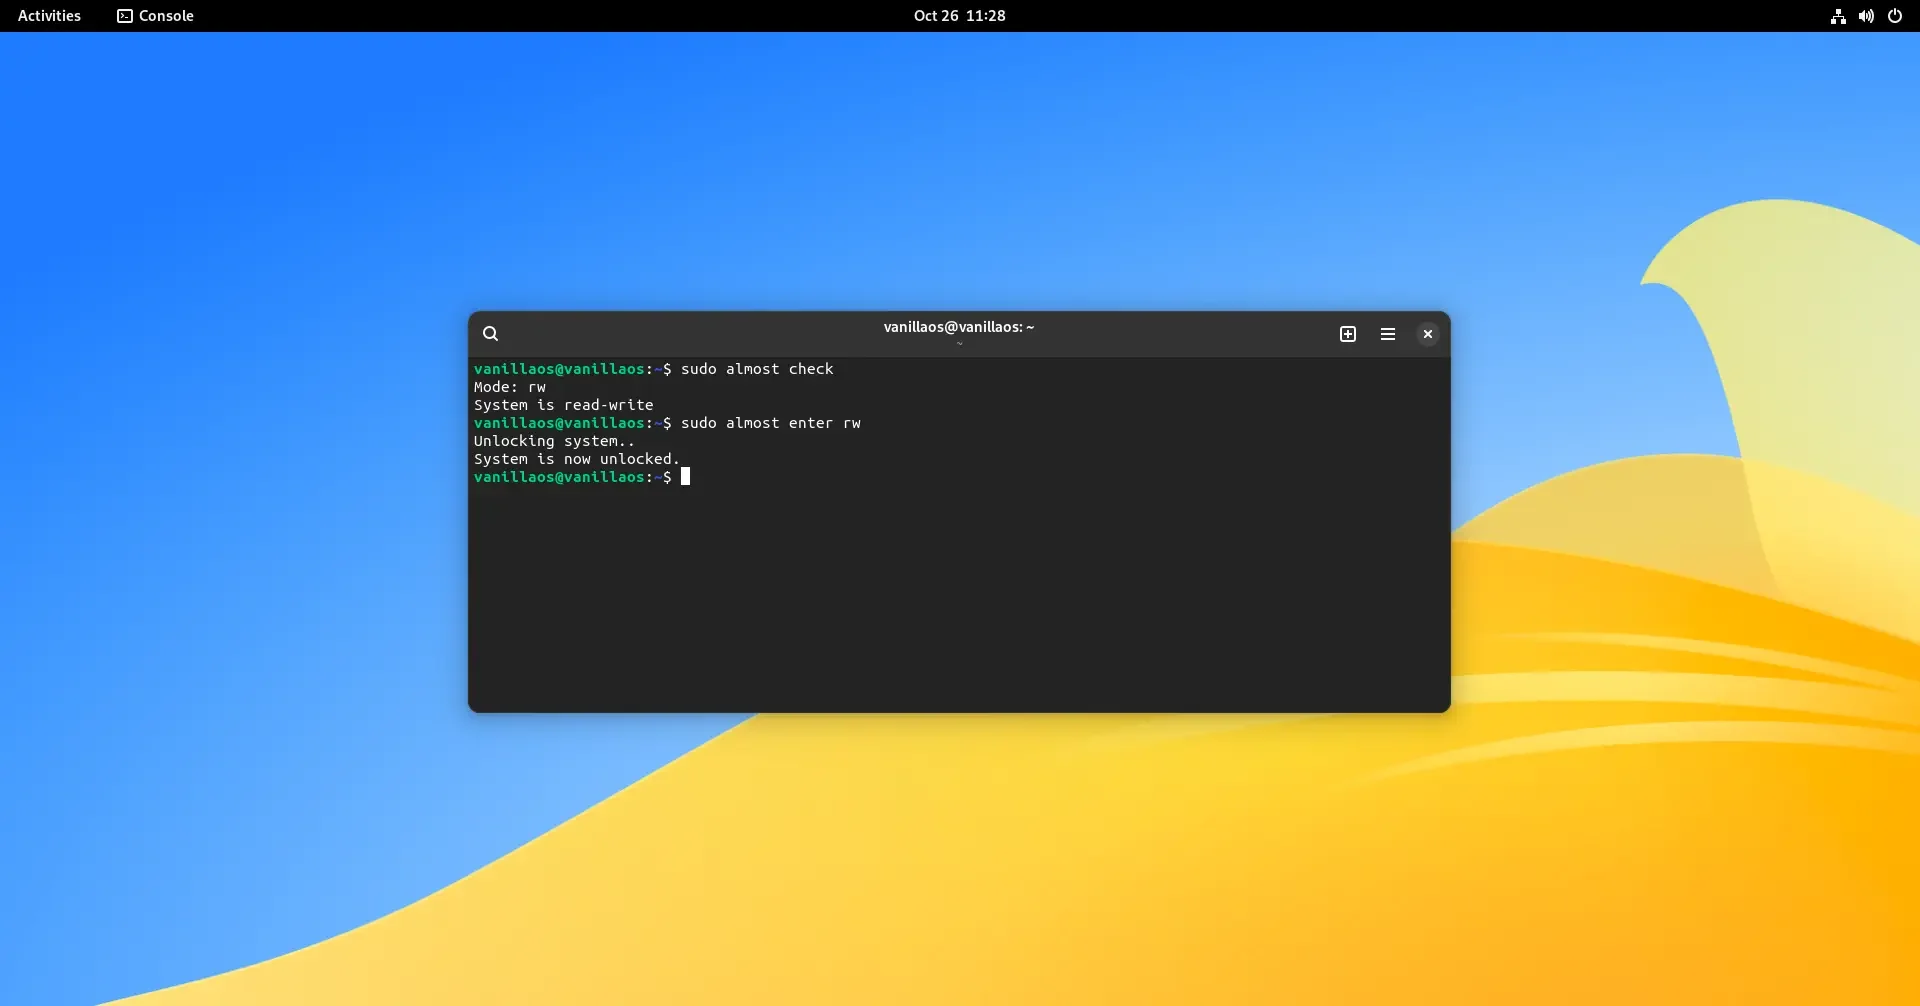Open a new tab in Console
This screenshot has width=1920, height=1006.
pos(1348,334)
